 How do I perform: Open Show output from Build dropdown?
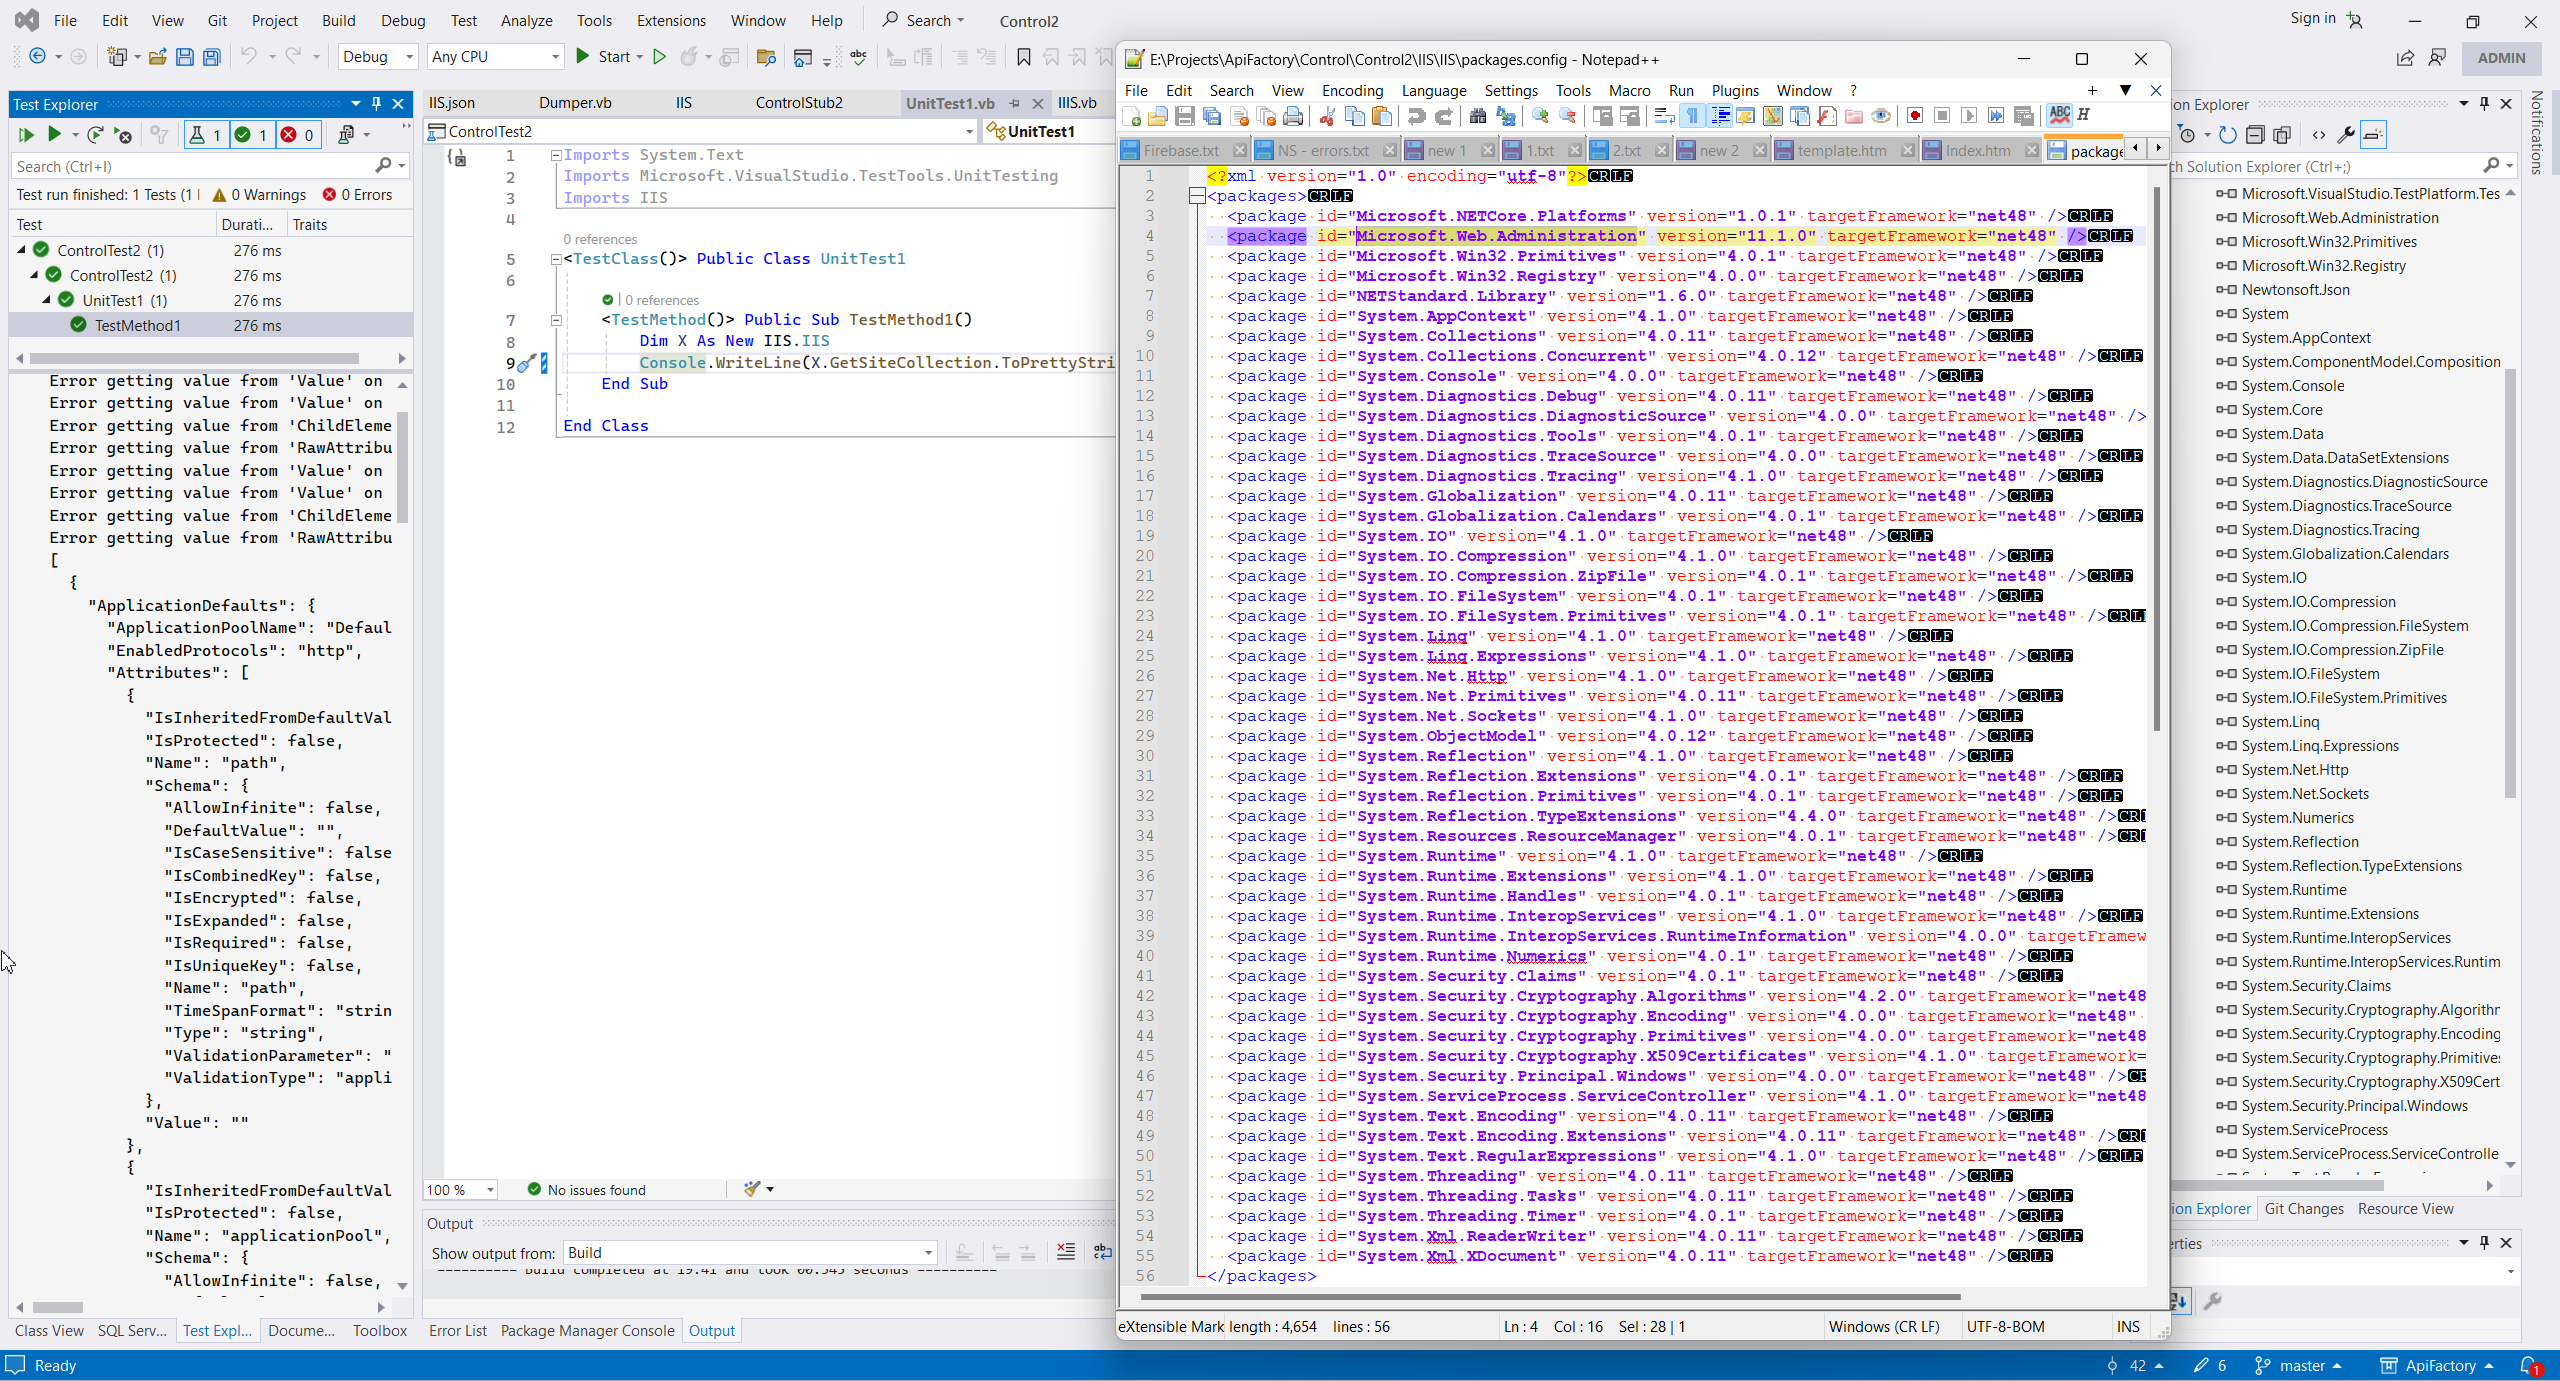click(750, 1253)
